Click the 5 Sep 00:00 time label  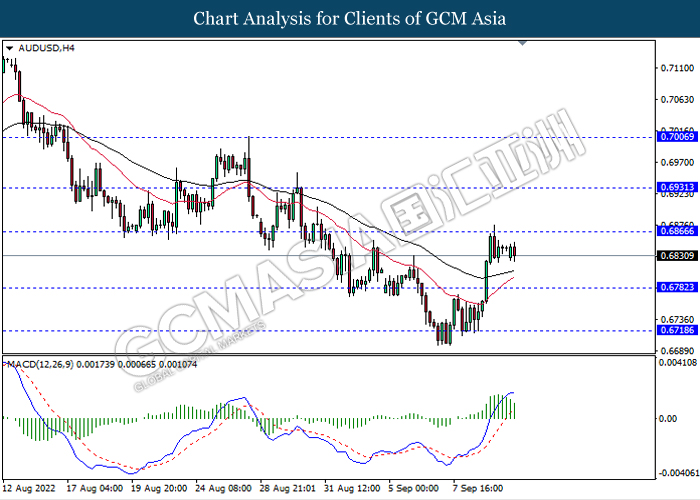[413, 488]
